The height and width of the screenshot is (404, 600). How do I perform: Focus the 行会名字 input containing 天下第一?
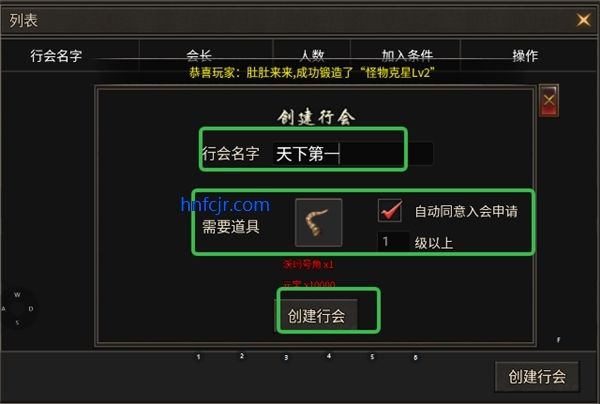(352, 153)
